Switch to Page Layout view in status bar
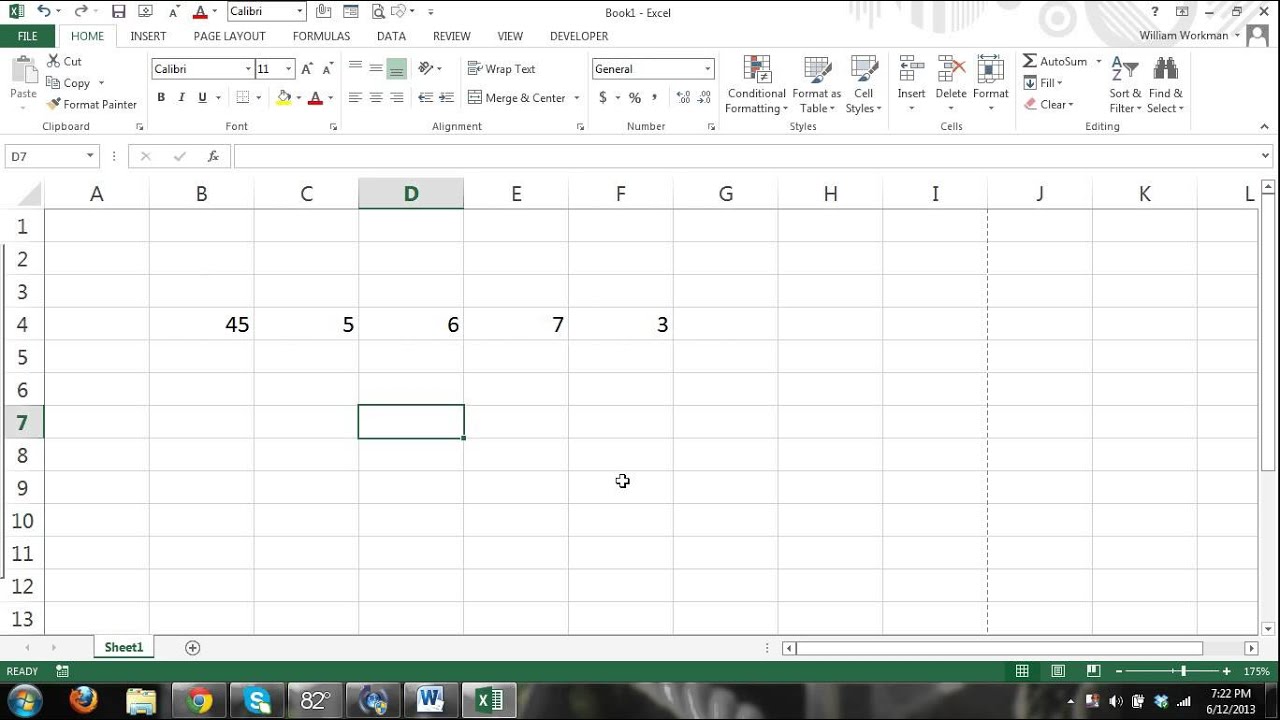The height and width of the screenshot is (720, 1280). pos(1058,671)
